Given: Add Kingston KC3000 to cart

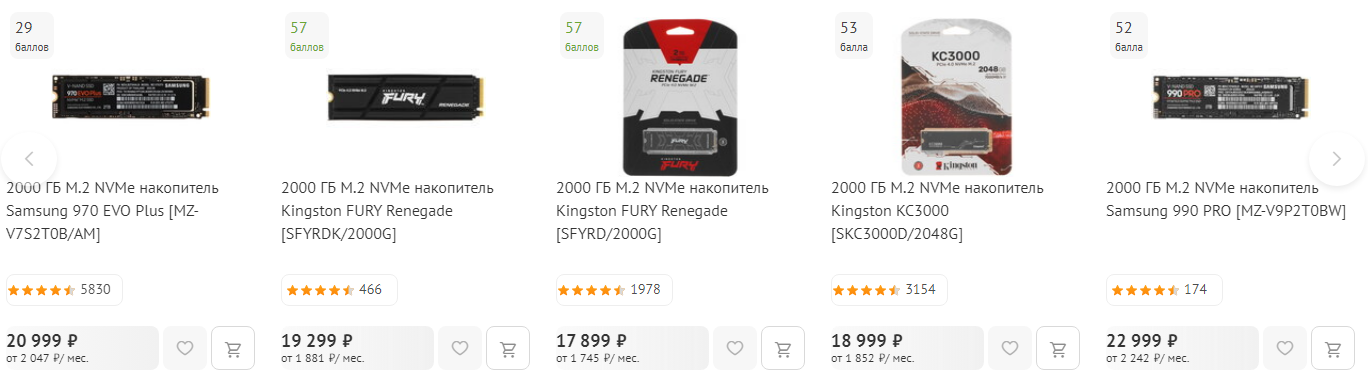Looking at the screenshot, I should 1058,348.
